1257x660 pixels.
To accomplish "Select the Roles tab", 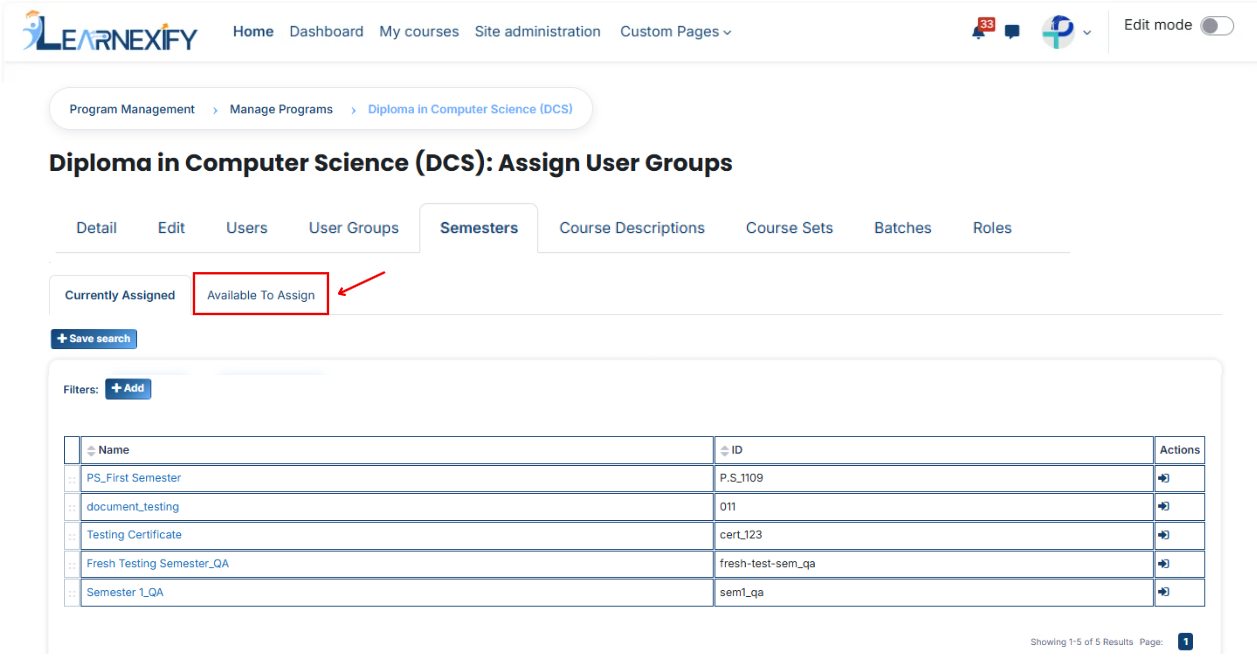I will (992, 228).
